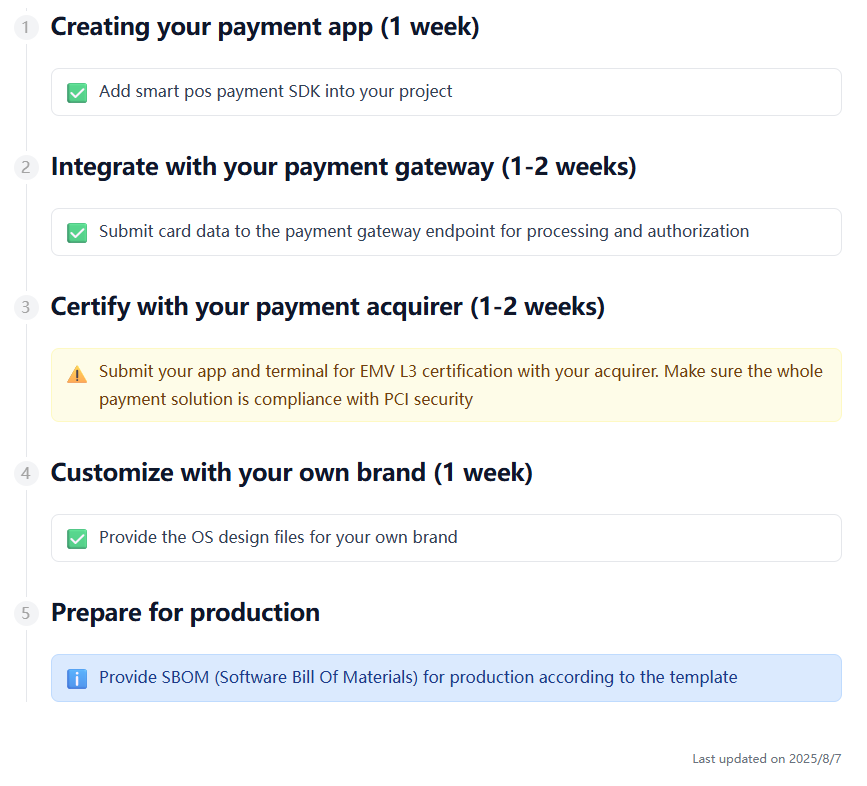
Task: Click 'Provide the OS design files' text
Action: [278, 538]
